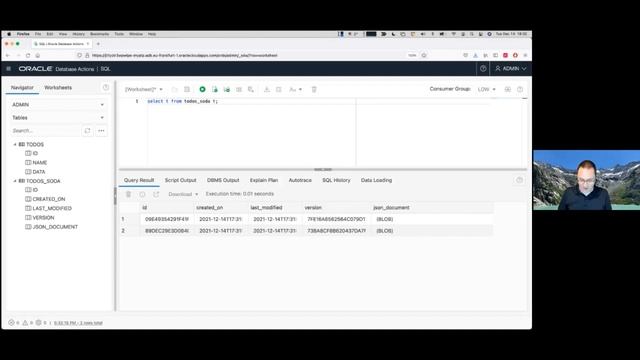The image size is (640, 360).
Task: Open the Bookmarks menu in the menu bar
Action: [x=99, y=34]
